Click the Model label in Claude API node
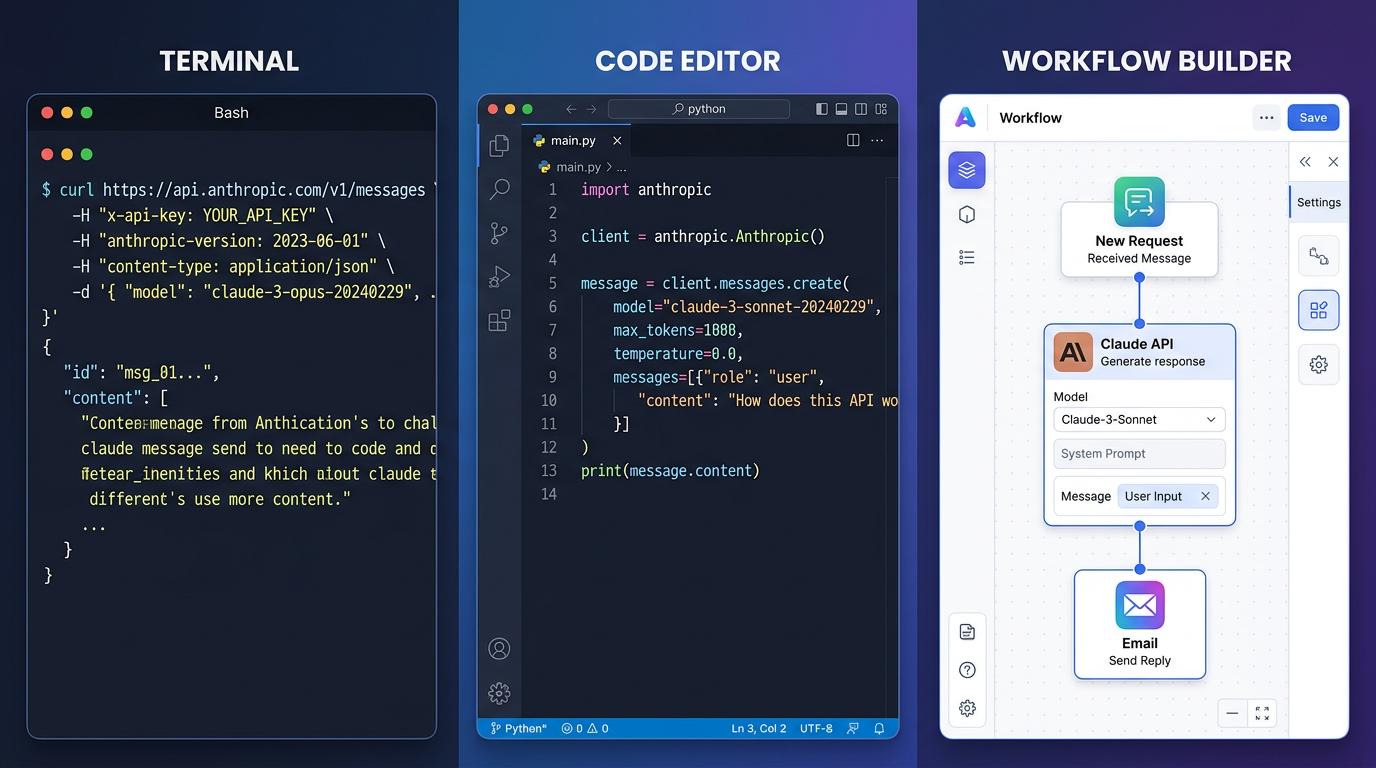This screenshot has height=768, width=1376. [1071, 396]
